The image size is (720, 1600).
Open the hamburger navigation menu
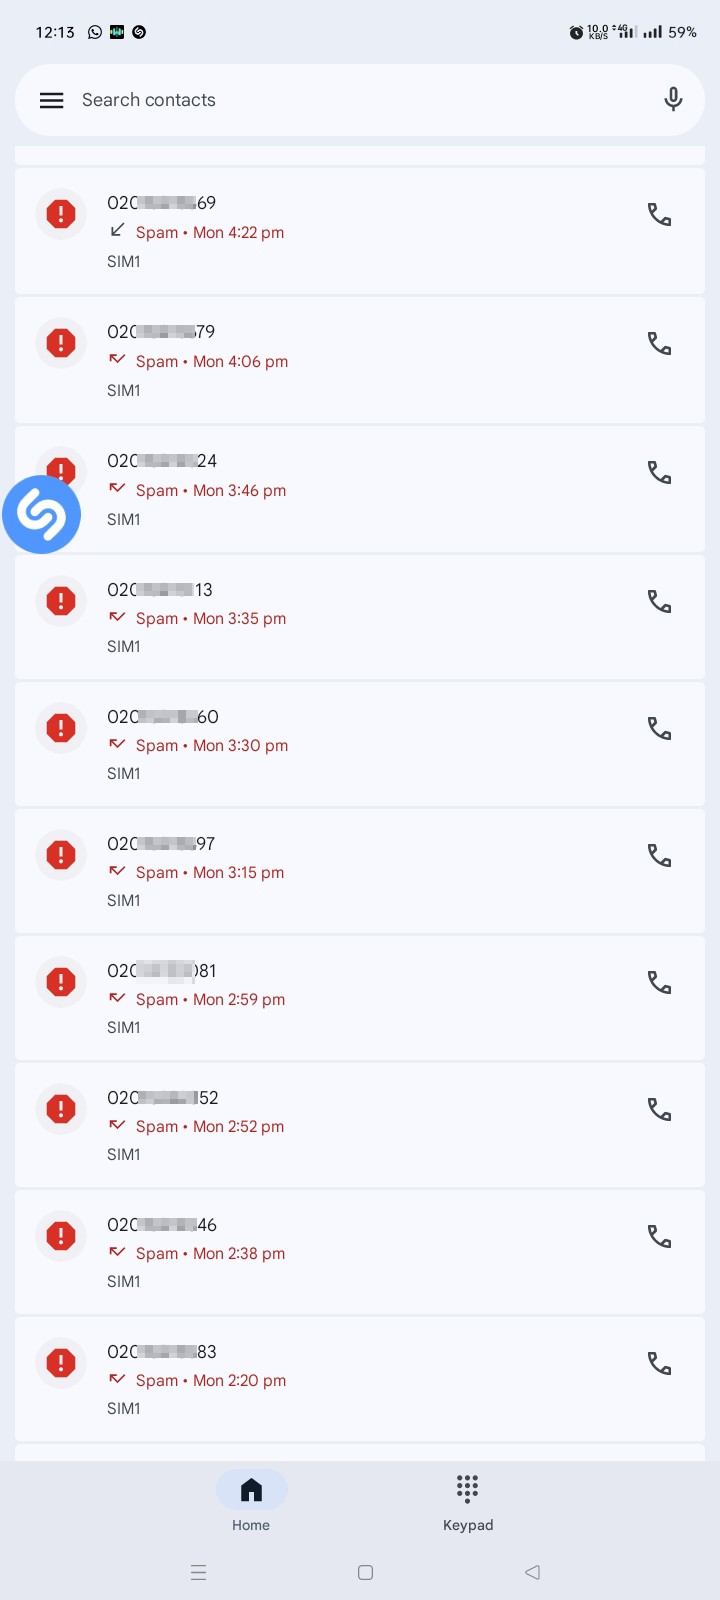(x=51, y=100)
